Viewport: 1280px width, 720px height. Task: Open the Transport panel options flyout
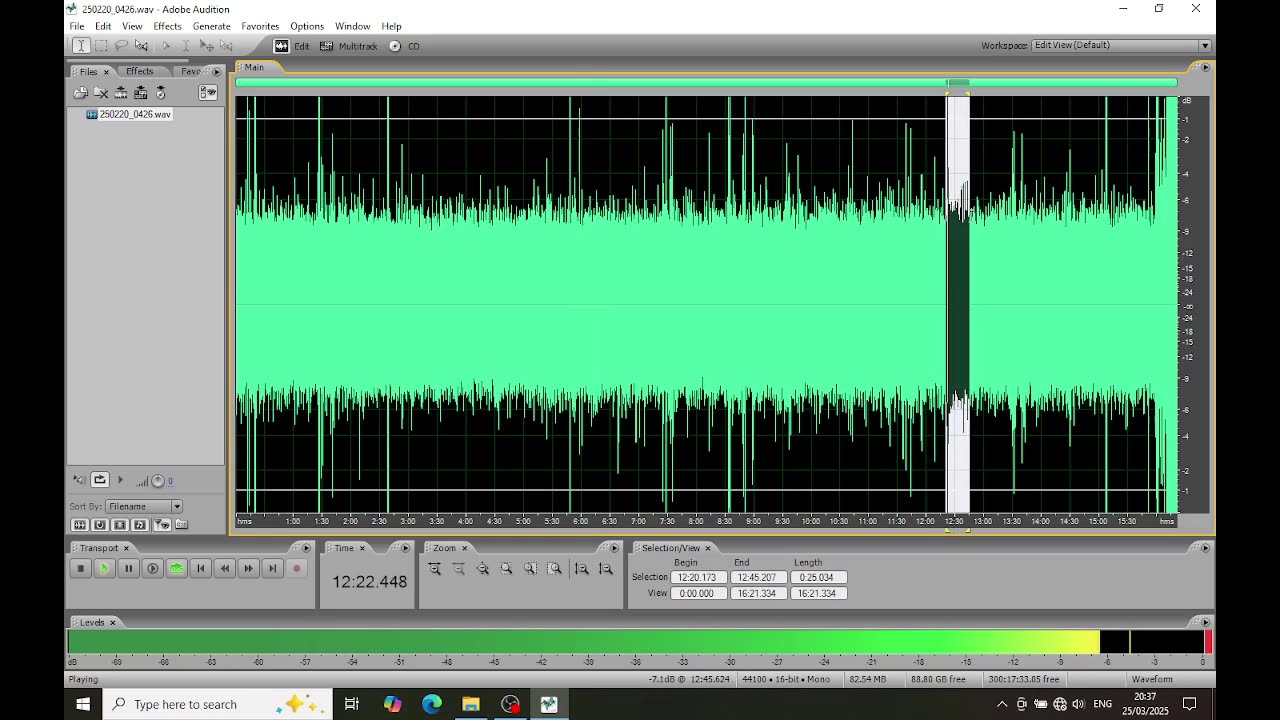[306, 548]
